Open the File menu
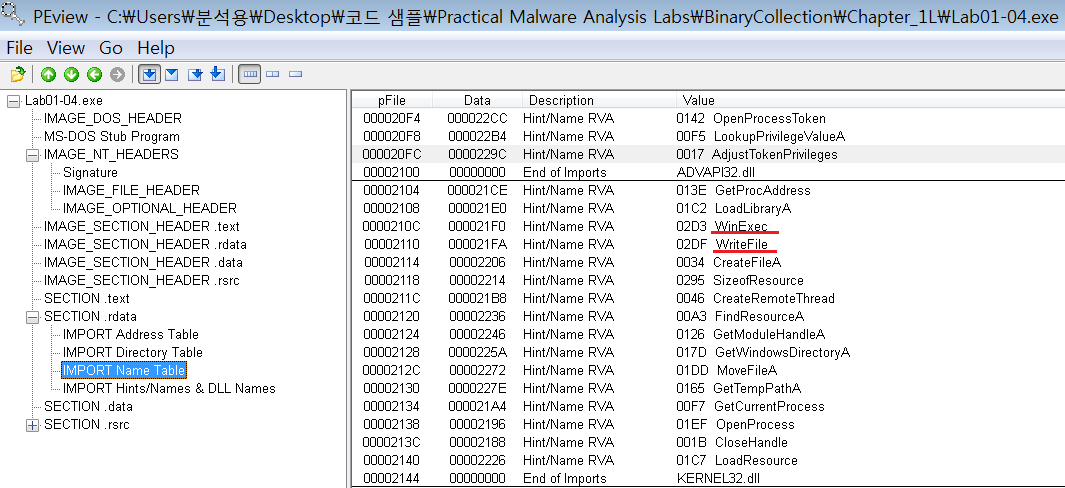 click(20, 48)
